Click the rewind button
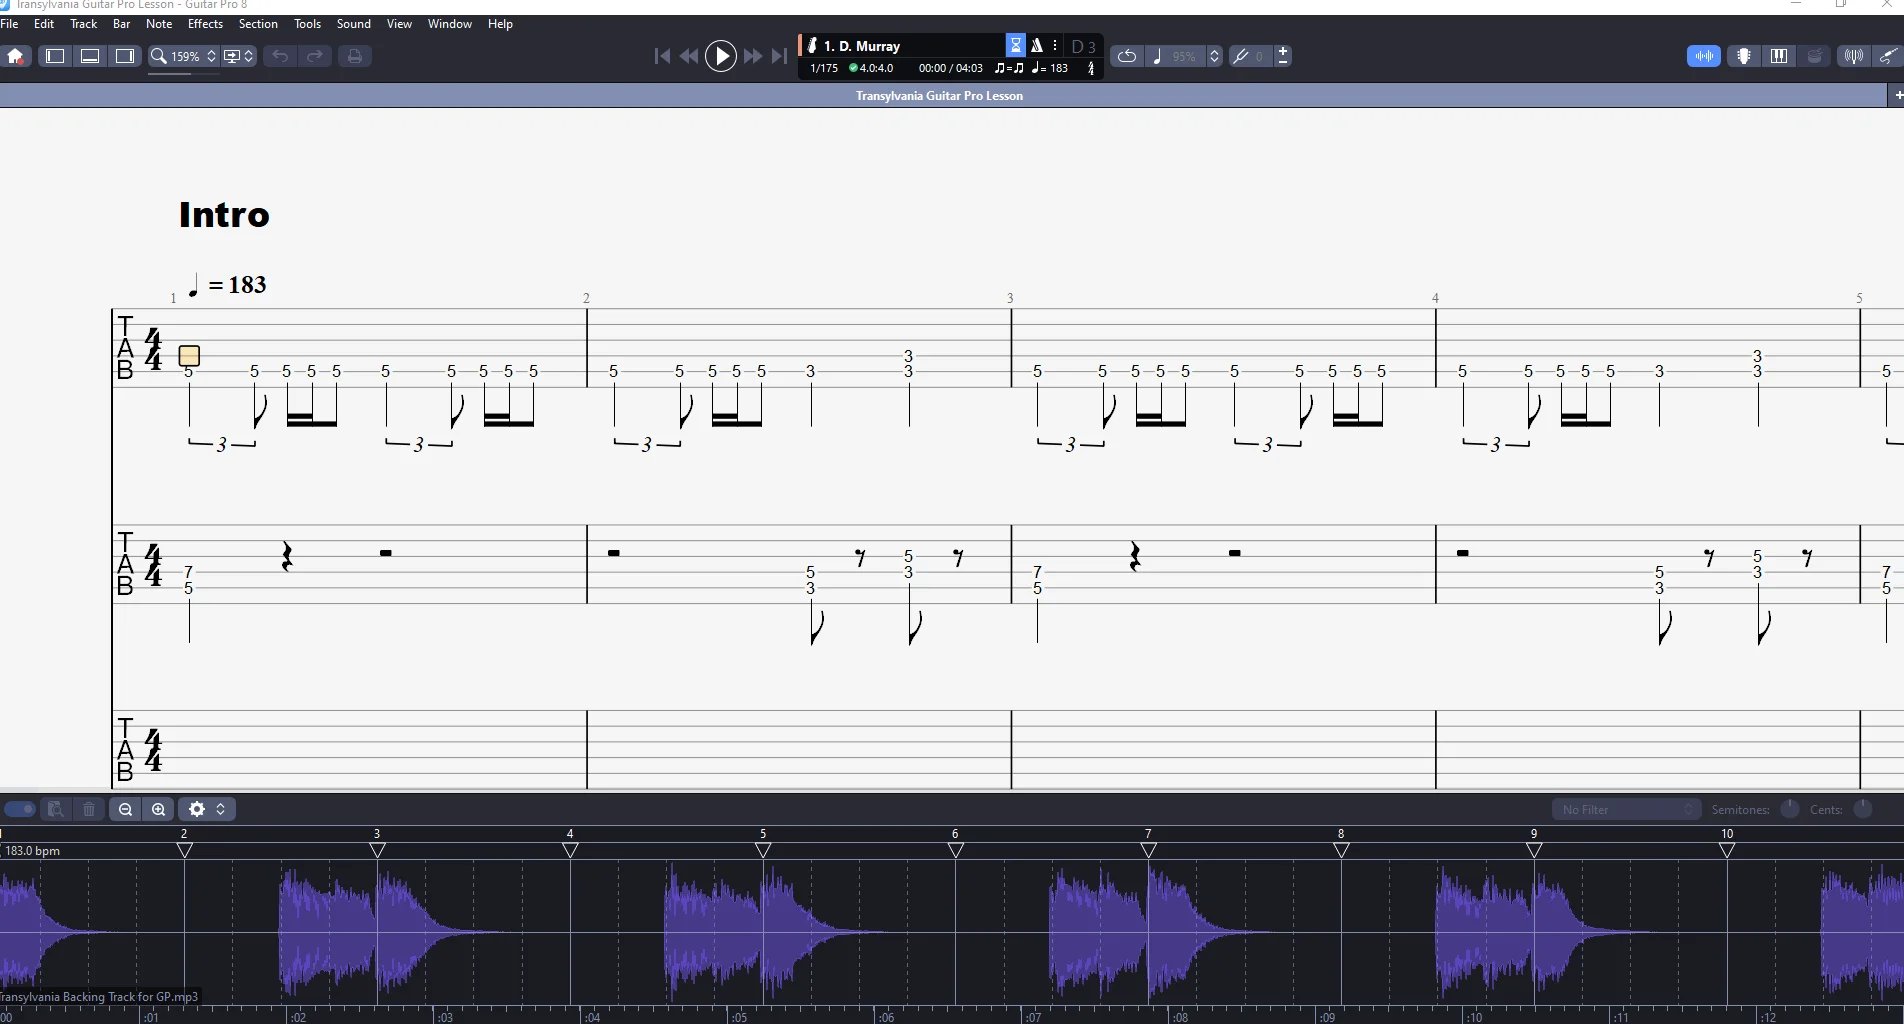1904x1024 pixels. pyautogui.click(x=689, y=56)
